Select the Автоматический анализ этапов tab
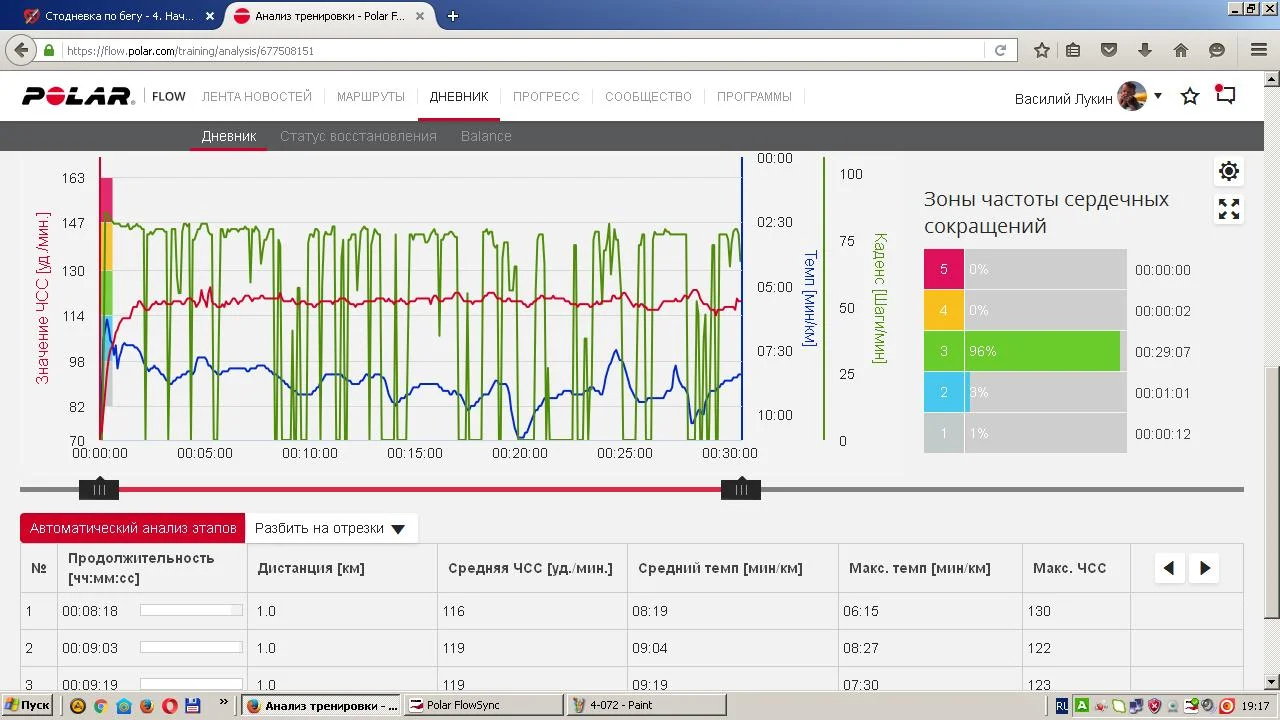This screenshot has height=720, width=1280. [x=133, y=529]
